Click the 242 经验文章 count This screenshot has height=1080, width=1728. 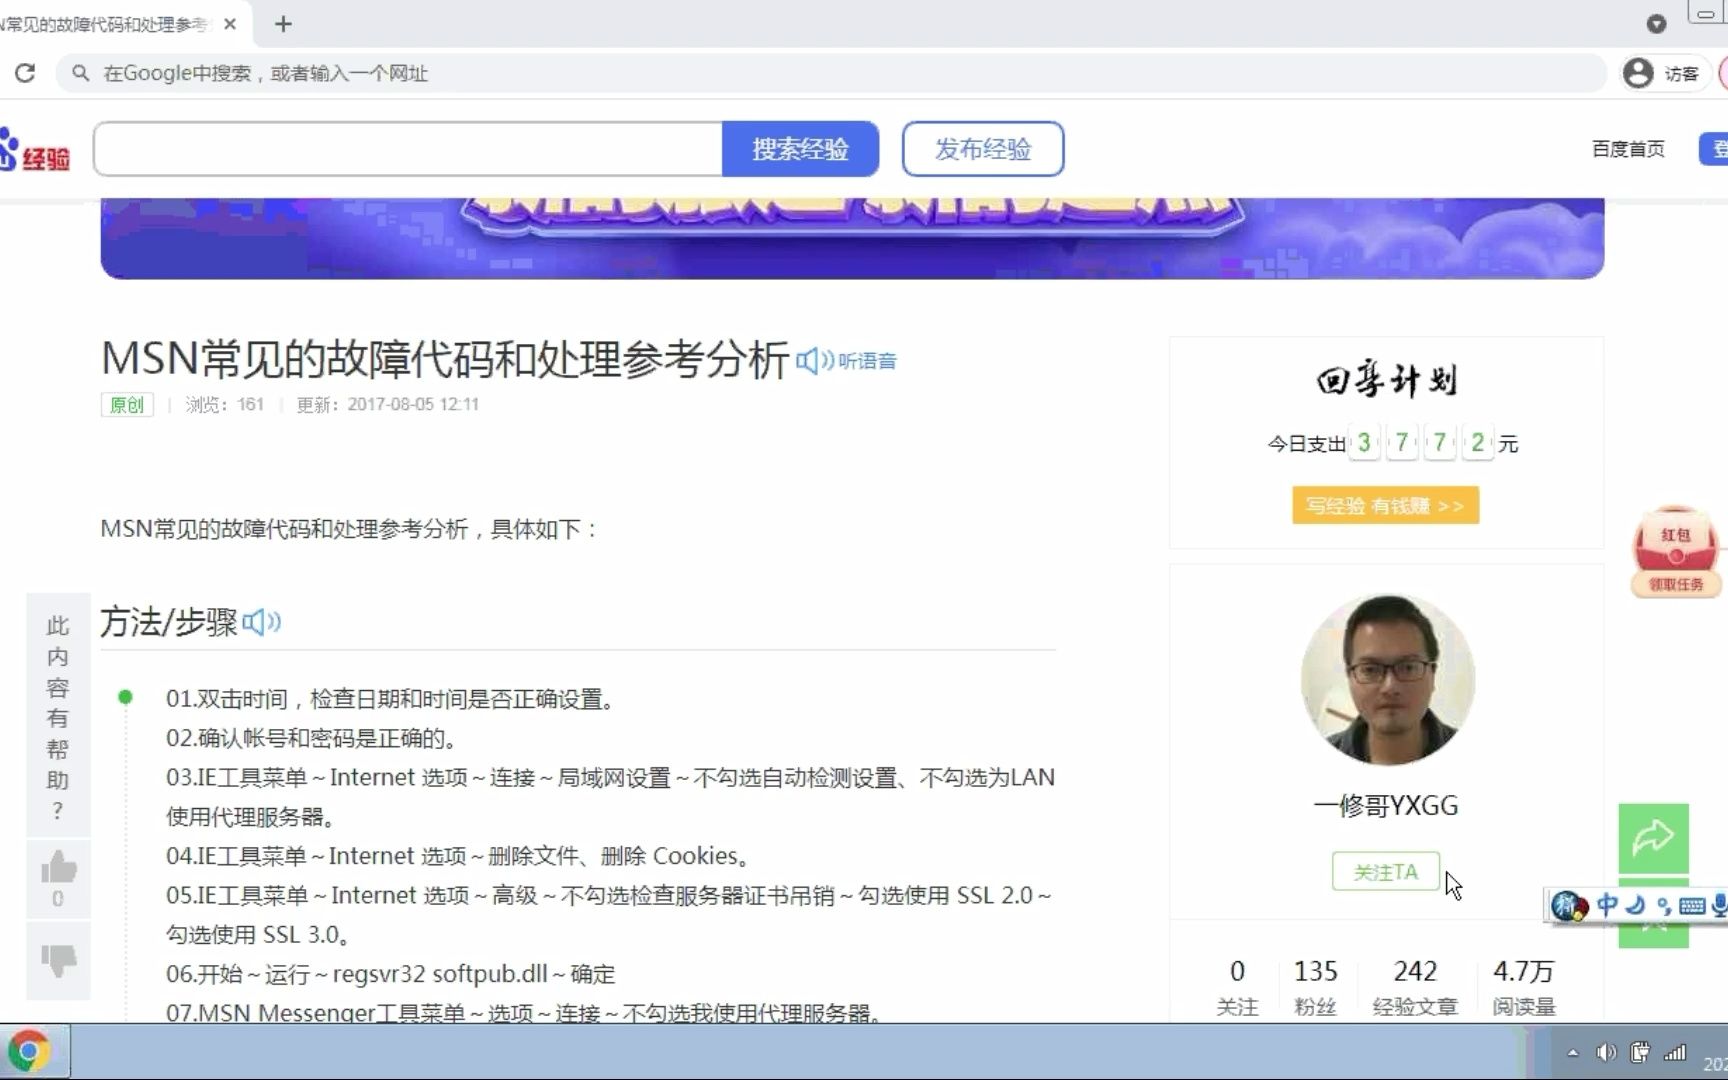(x=1415, y=987)
